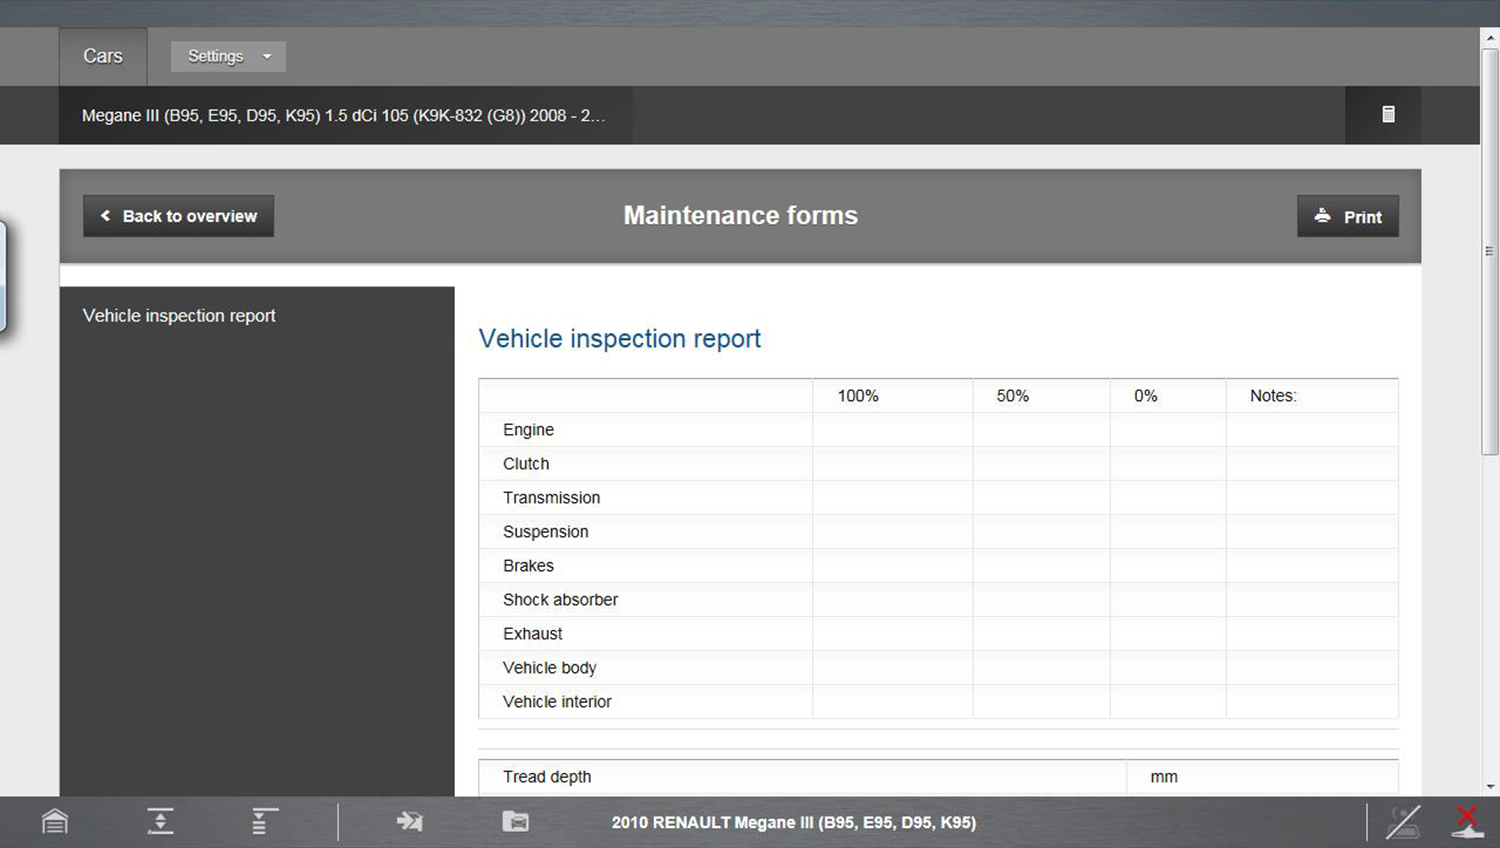Click the vertical scrollbar thumb
The width and height of the screenshot is (1500, 848).
(x=1490, y=250)
